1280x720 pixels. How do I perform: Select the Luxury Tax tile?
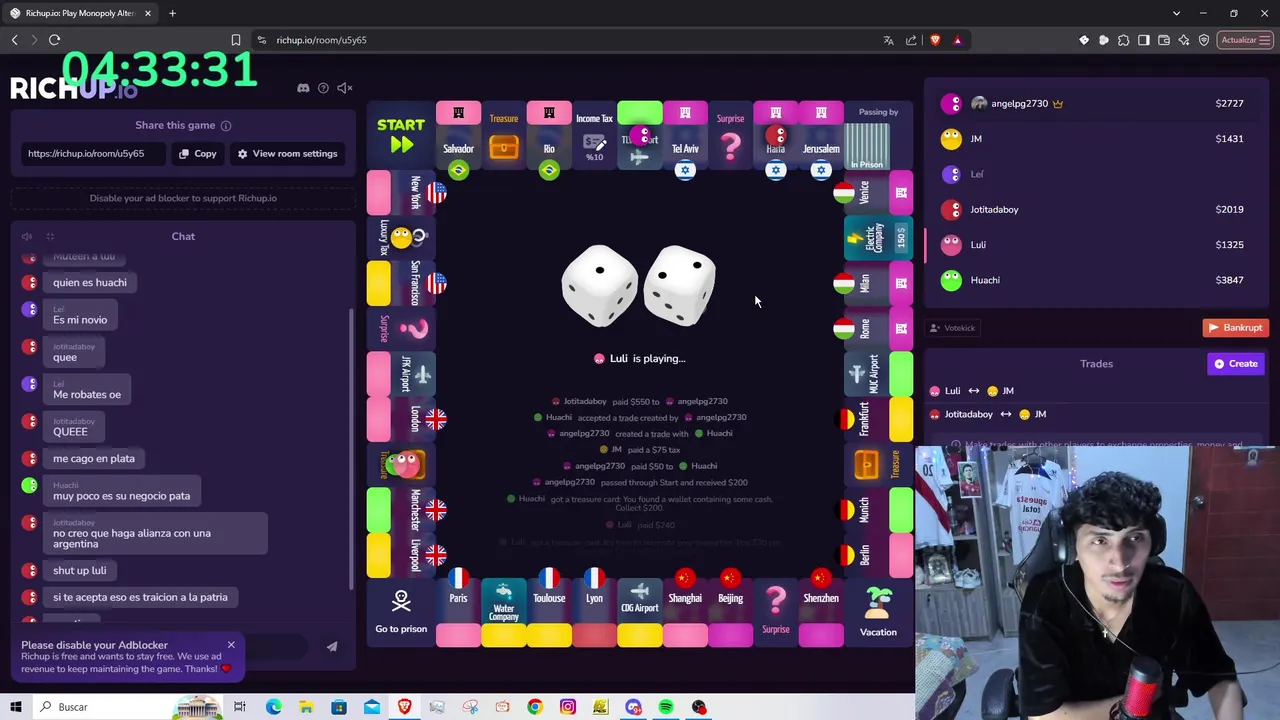point(401,238)
